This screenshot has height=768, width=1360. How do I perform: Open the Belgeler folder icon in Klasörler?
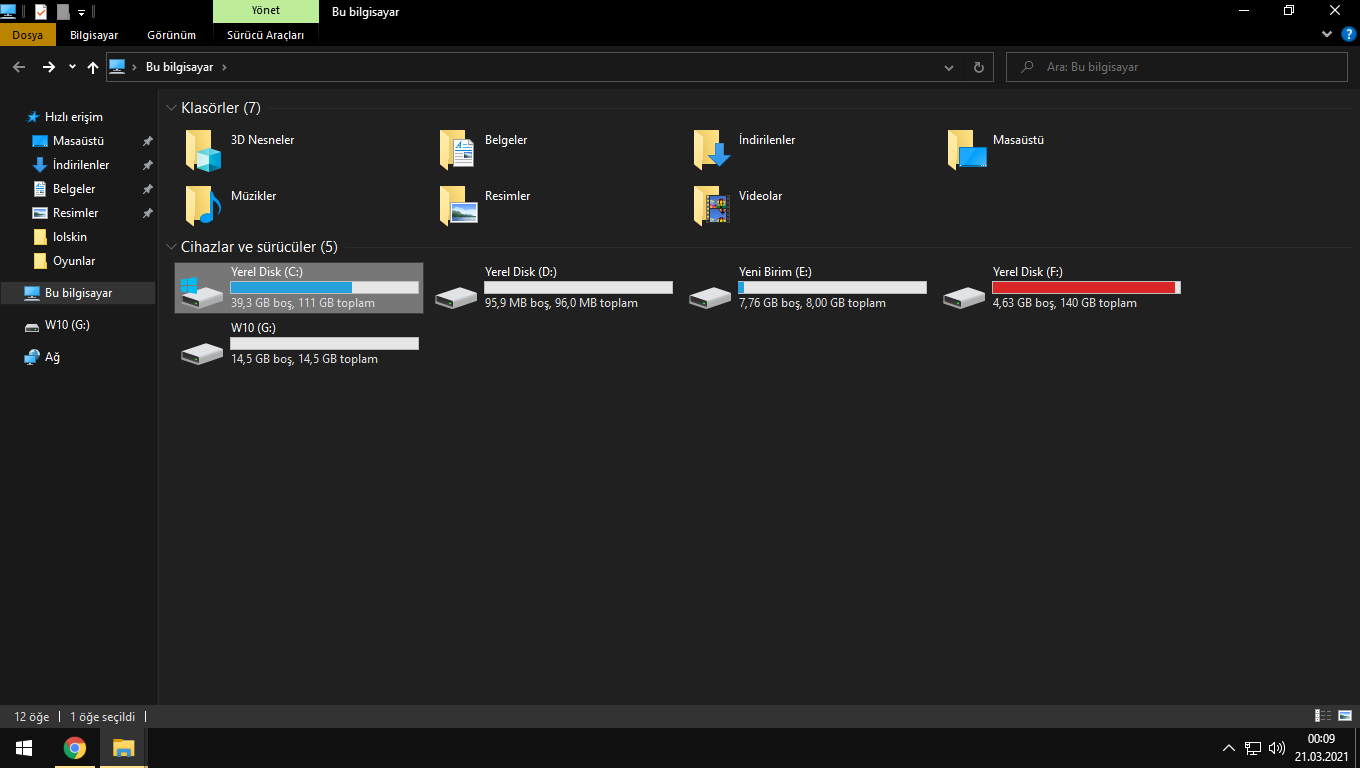pyautogui.click(x=457, y=150)
